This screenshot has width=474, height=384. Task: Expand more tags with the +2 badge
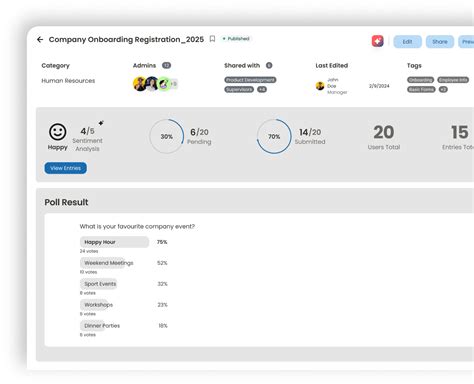443,89
